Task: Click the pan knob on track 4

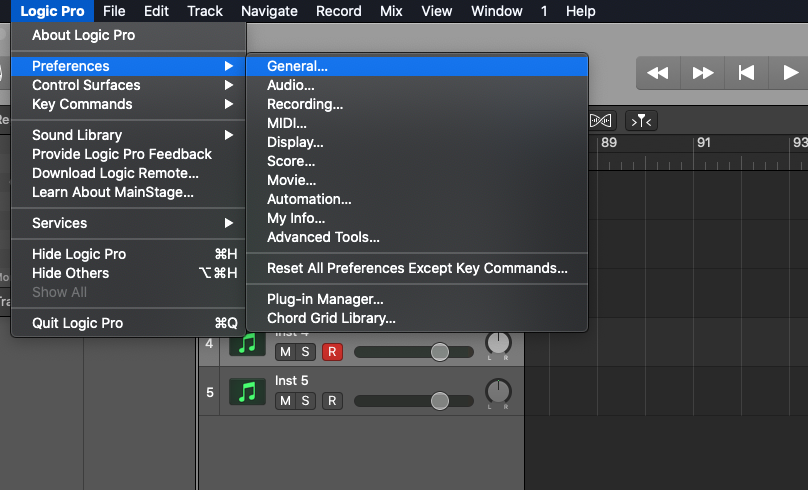Action: tap(498, 343)
